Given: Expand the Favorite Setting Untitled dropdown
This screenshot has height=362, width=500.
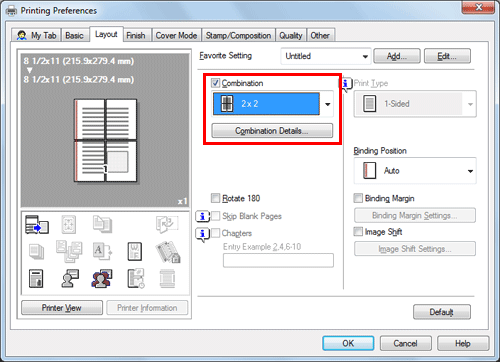Looking at the screenshot, I should [326, 56].
